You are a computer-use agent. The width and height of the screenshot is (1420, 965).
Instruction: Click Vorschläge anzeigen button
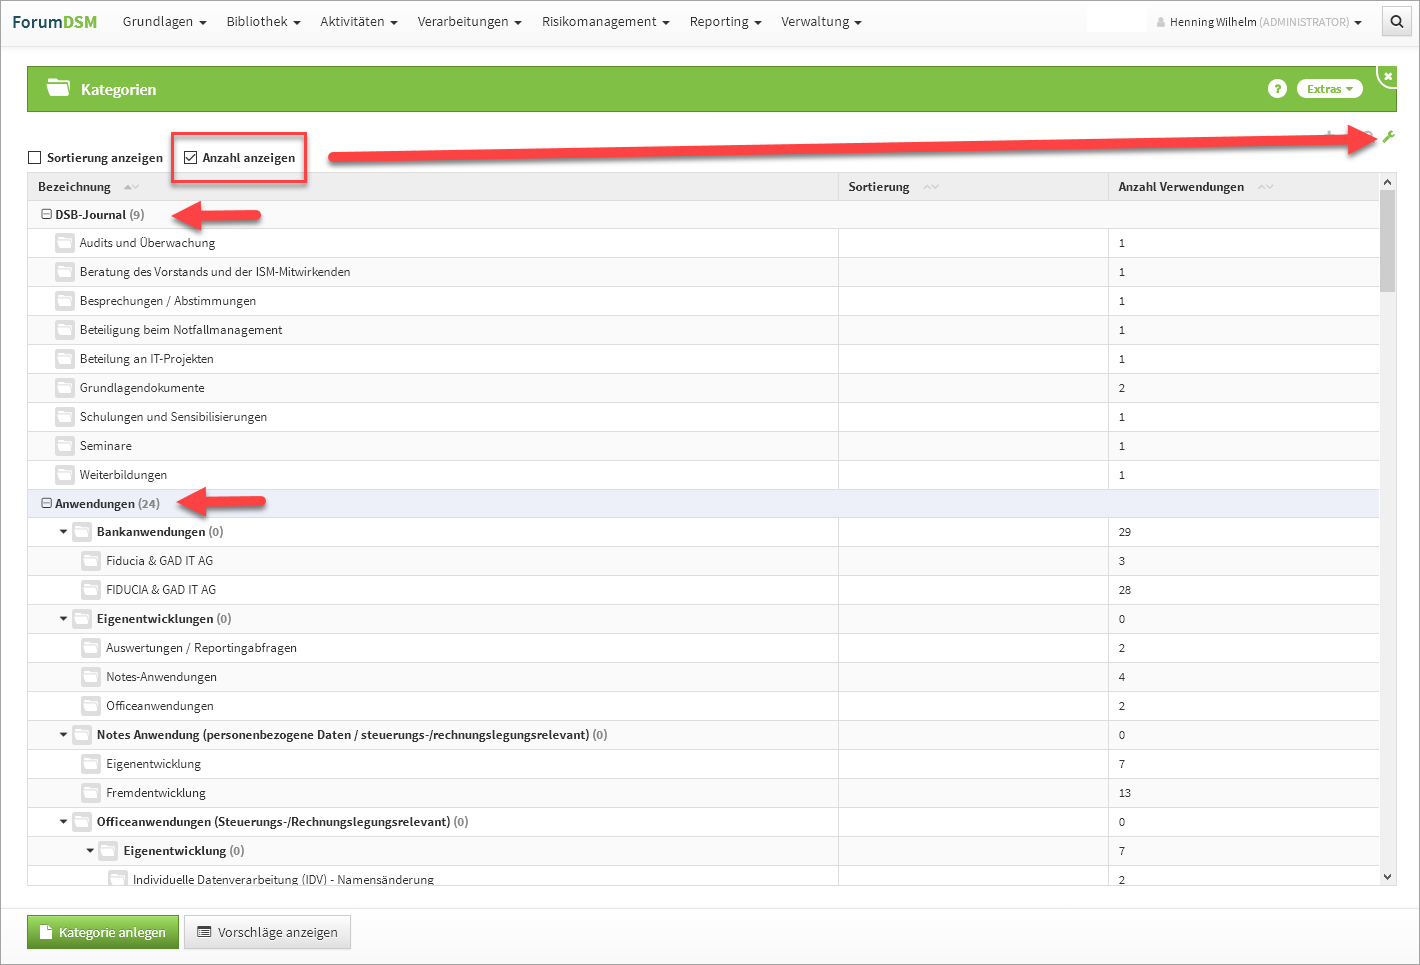267,932
